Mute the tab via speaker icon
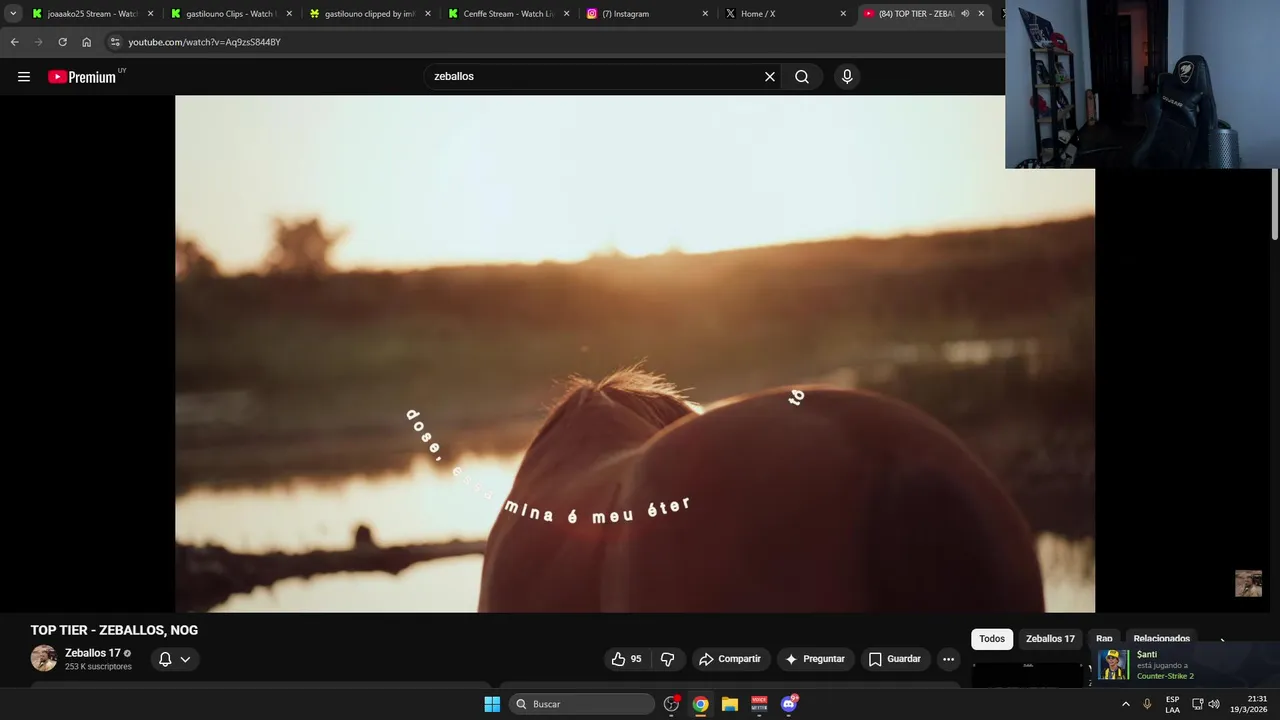The height and width of the screenshot is (720, 1280). click(965, 14)
